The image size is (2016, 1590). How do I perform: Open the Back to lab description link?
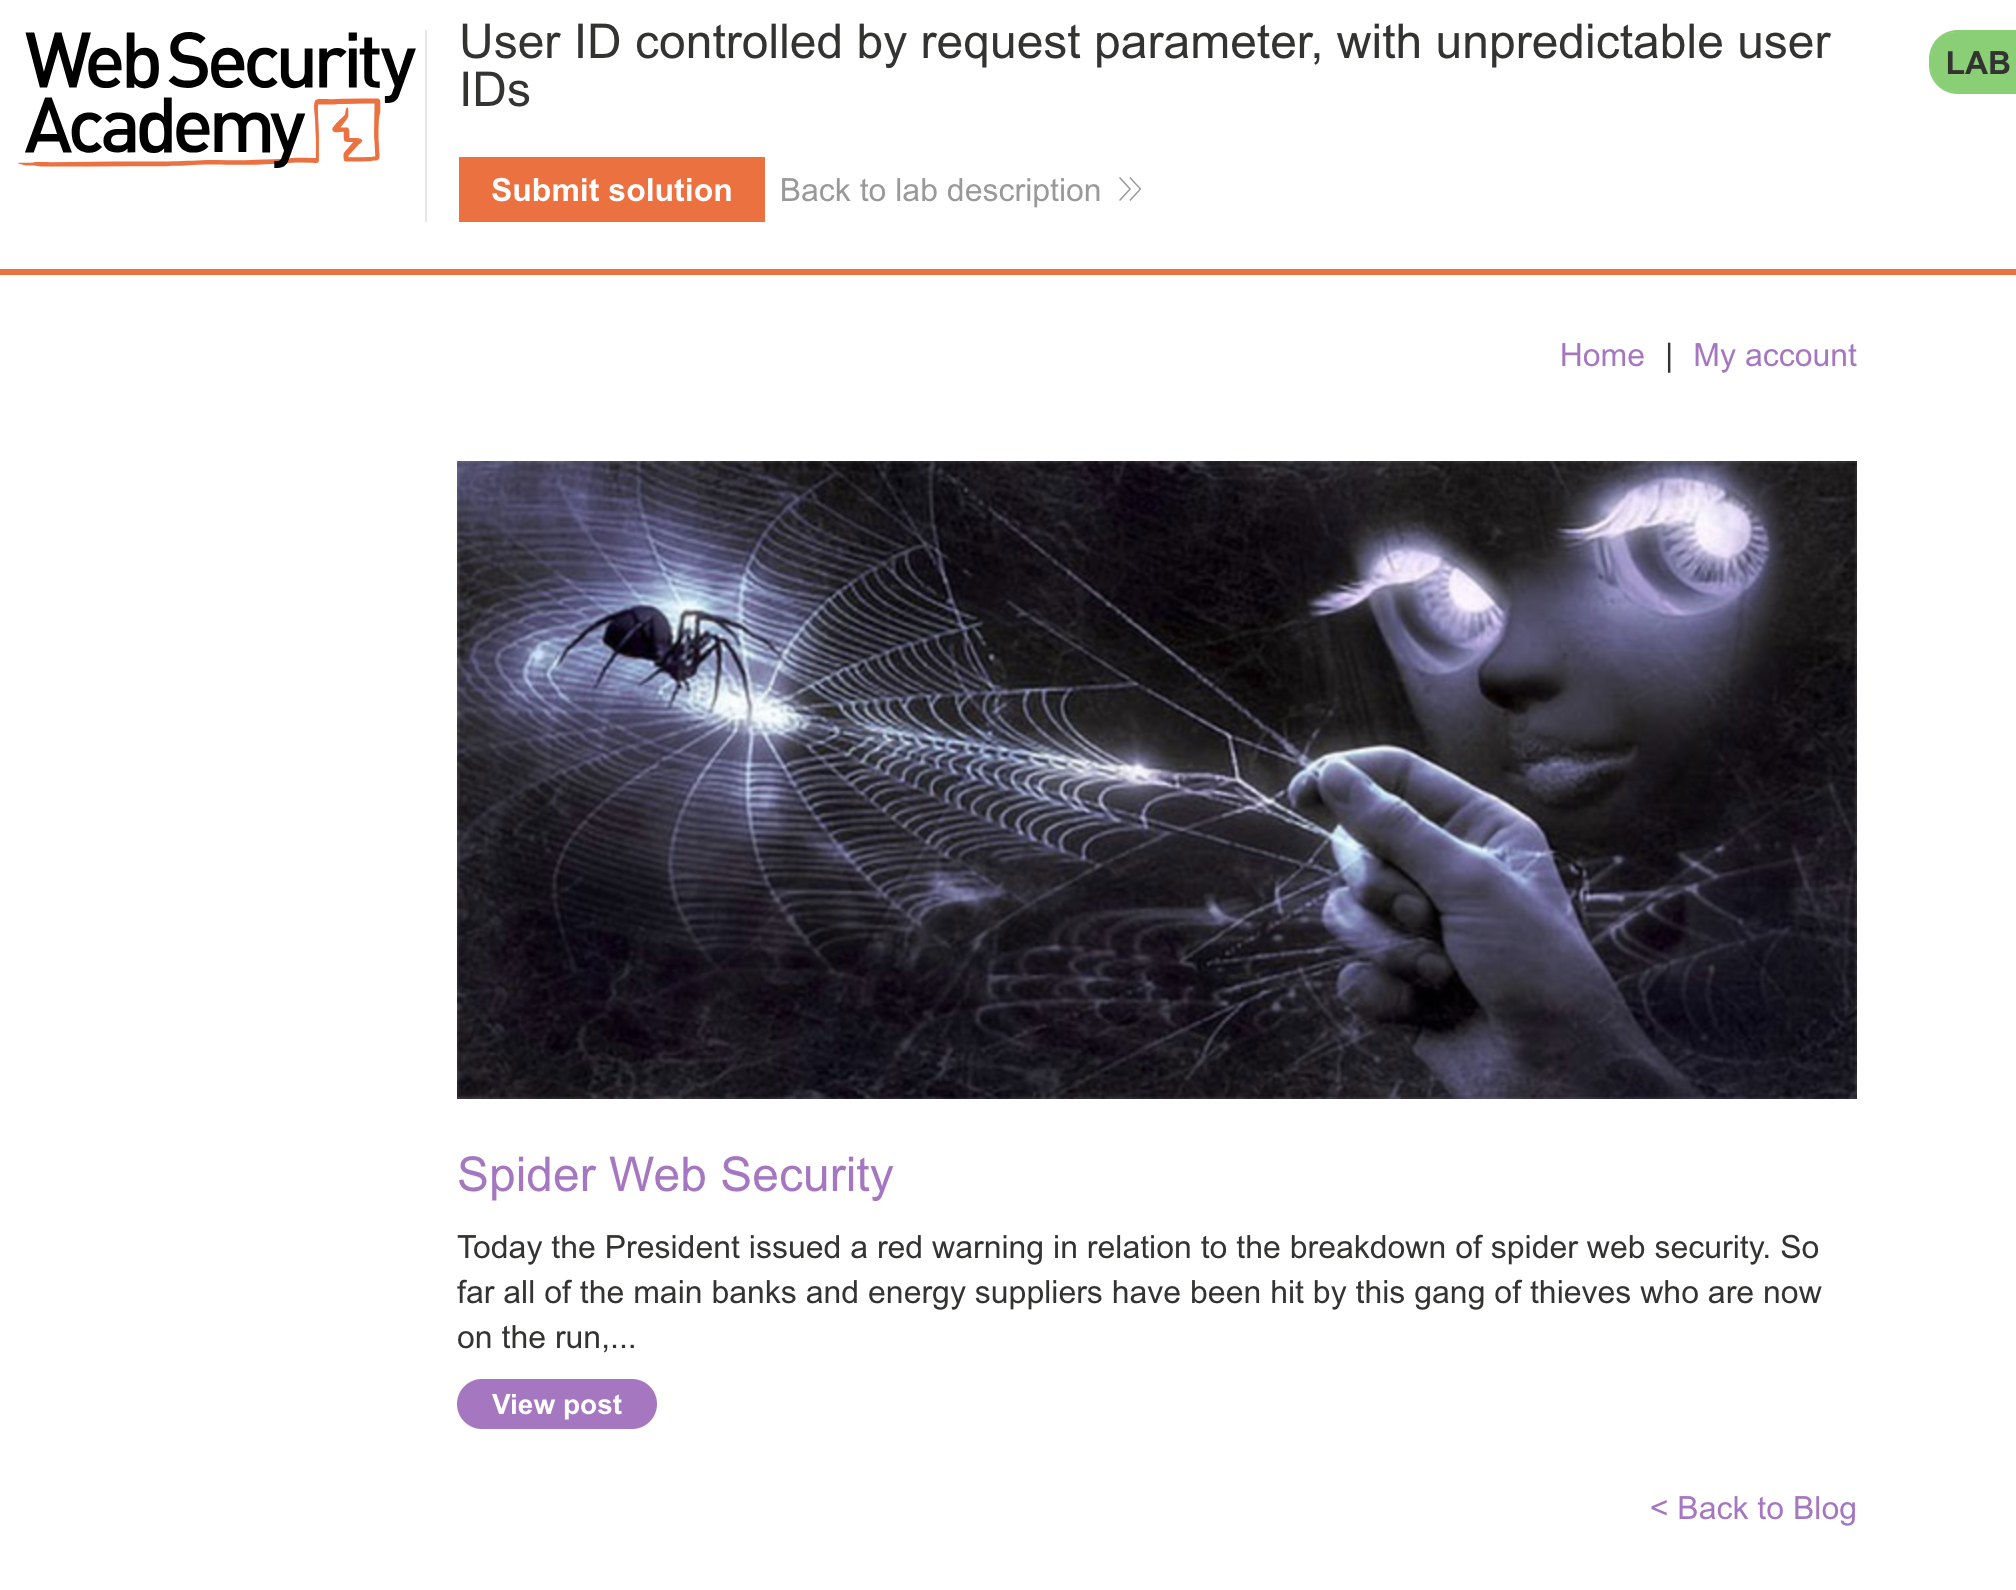[x=940, y=190]
